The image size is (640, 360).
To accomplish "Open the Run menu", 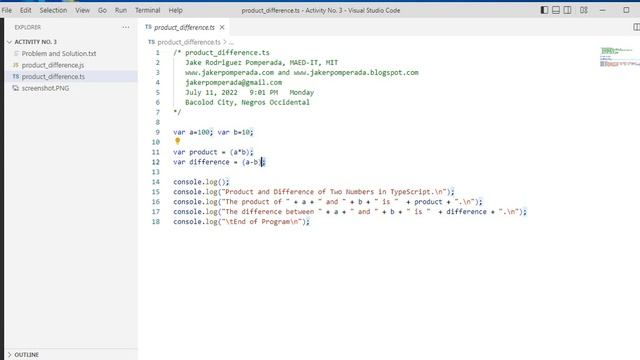I will point(120,10).
